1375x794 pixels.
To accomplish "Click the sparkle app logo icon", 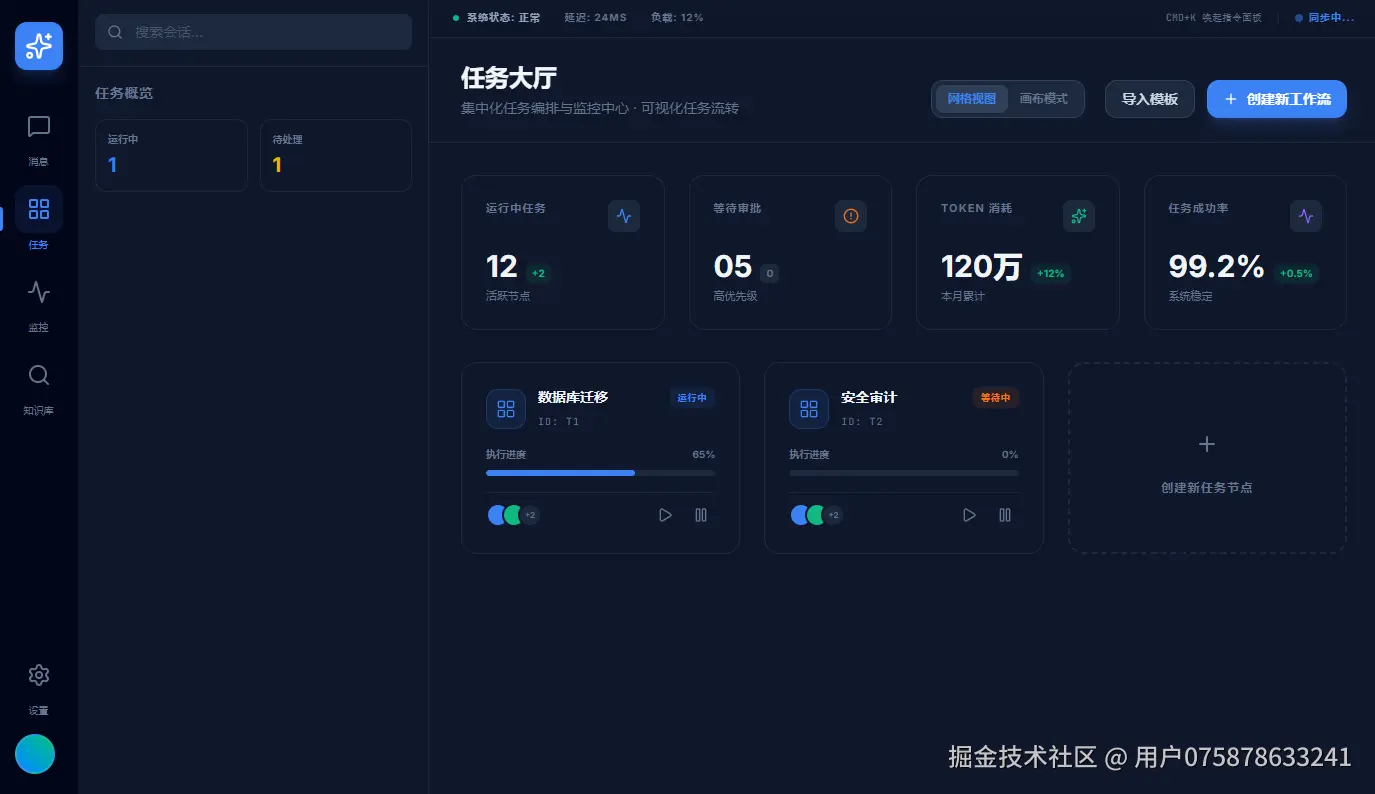I will [x=39, y=46].
